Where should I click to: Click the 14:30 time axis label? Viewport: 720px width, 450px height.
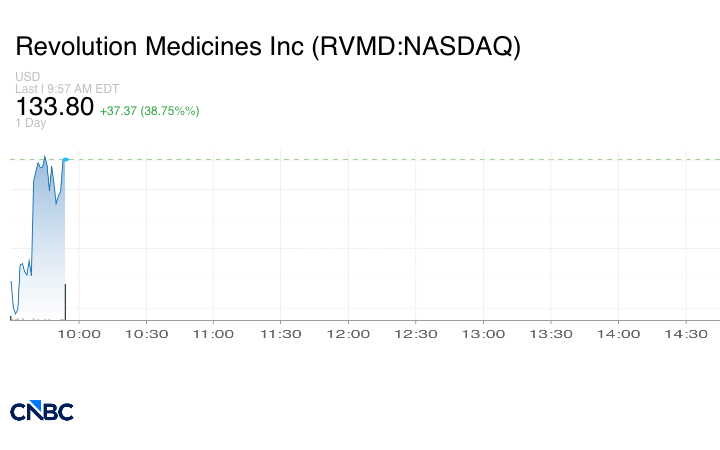coord(686,334)
